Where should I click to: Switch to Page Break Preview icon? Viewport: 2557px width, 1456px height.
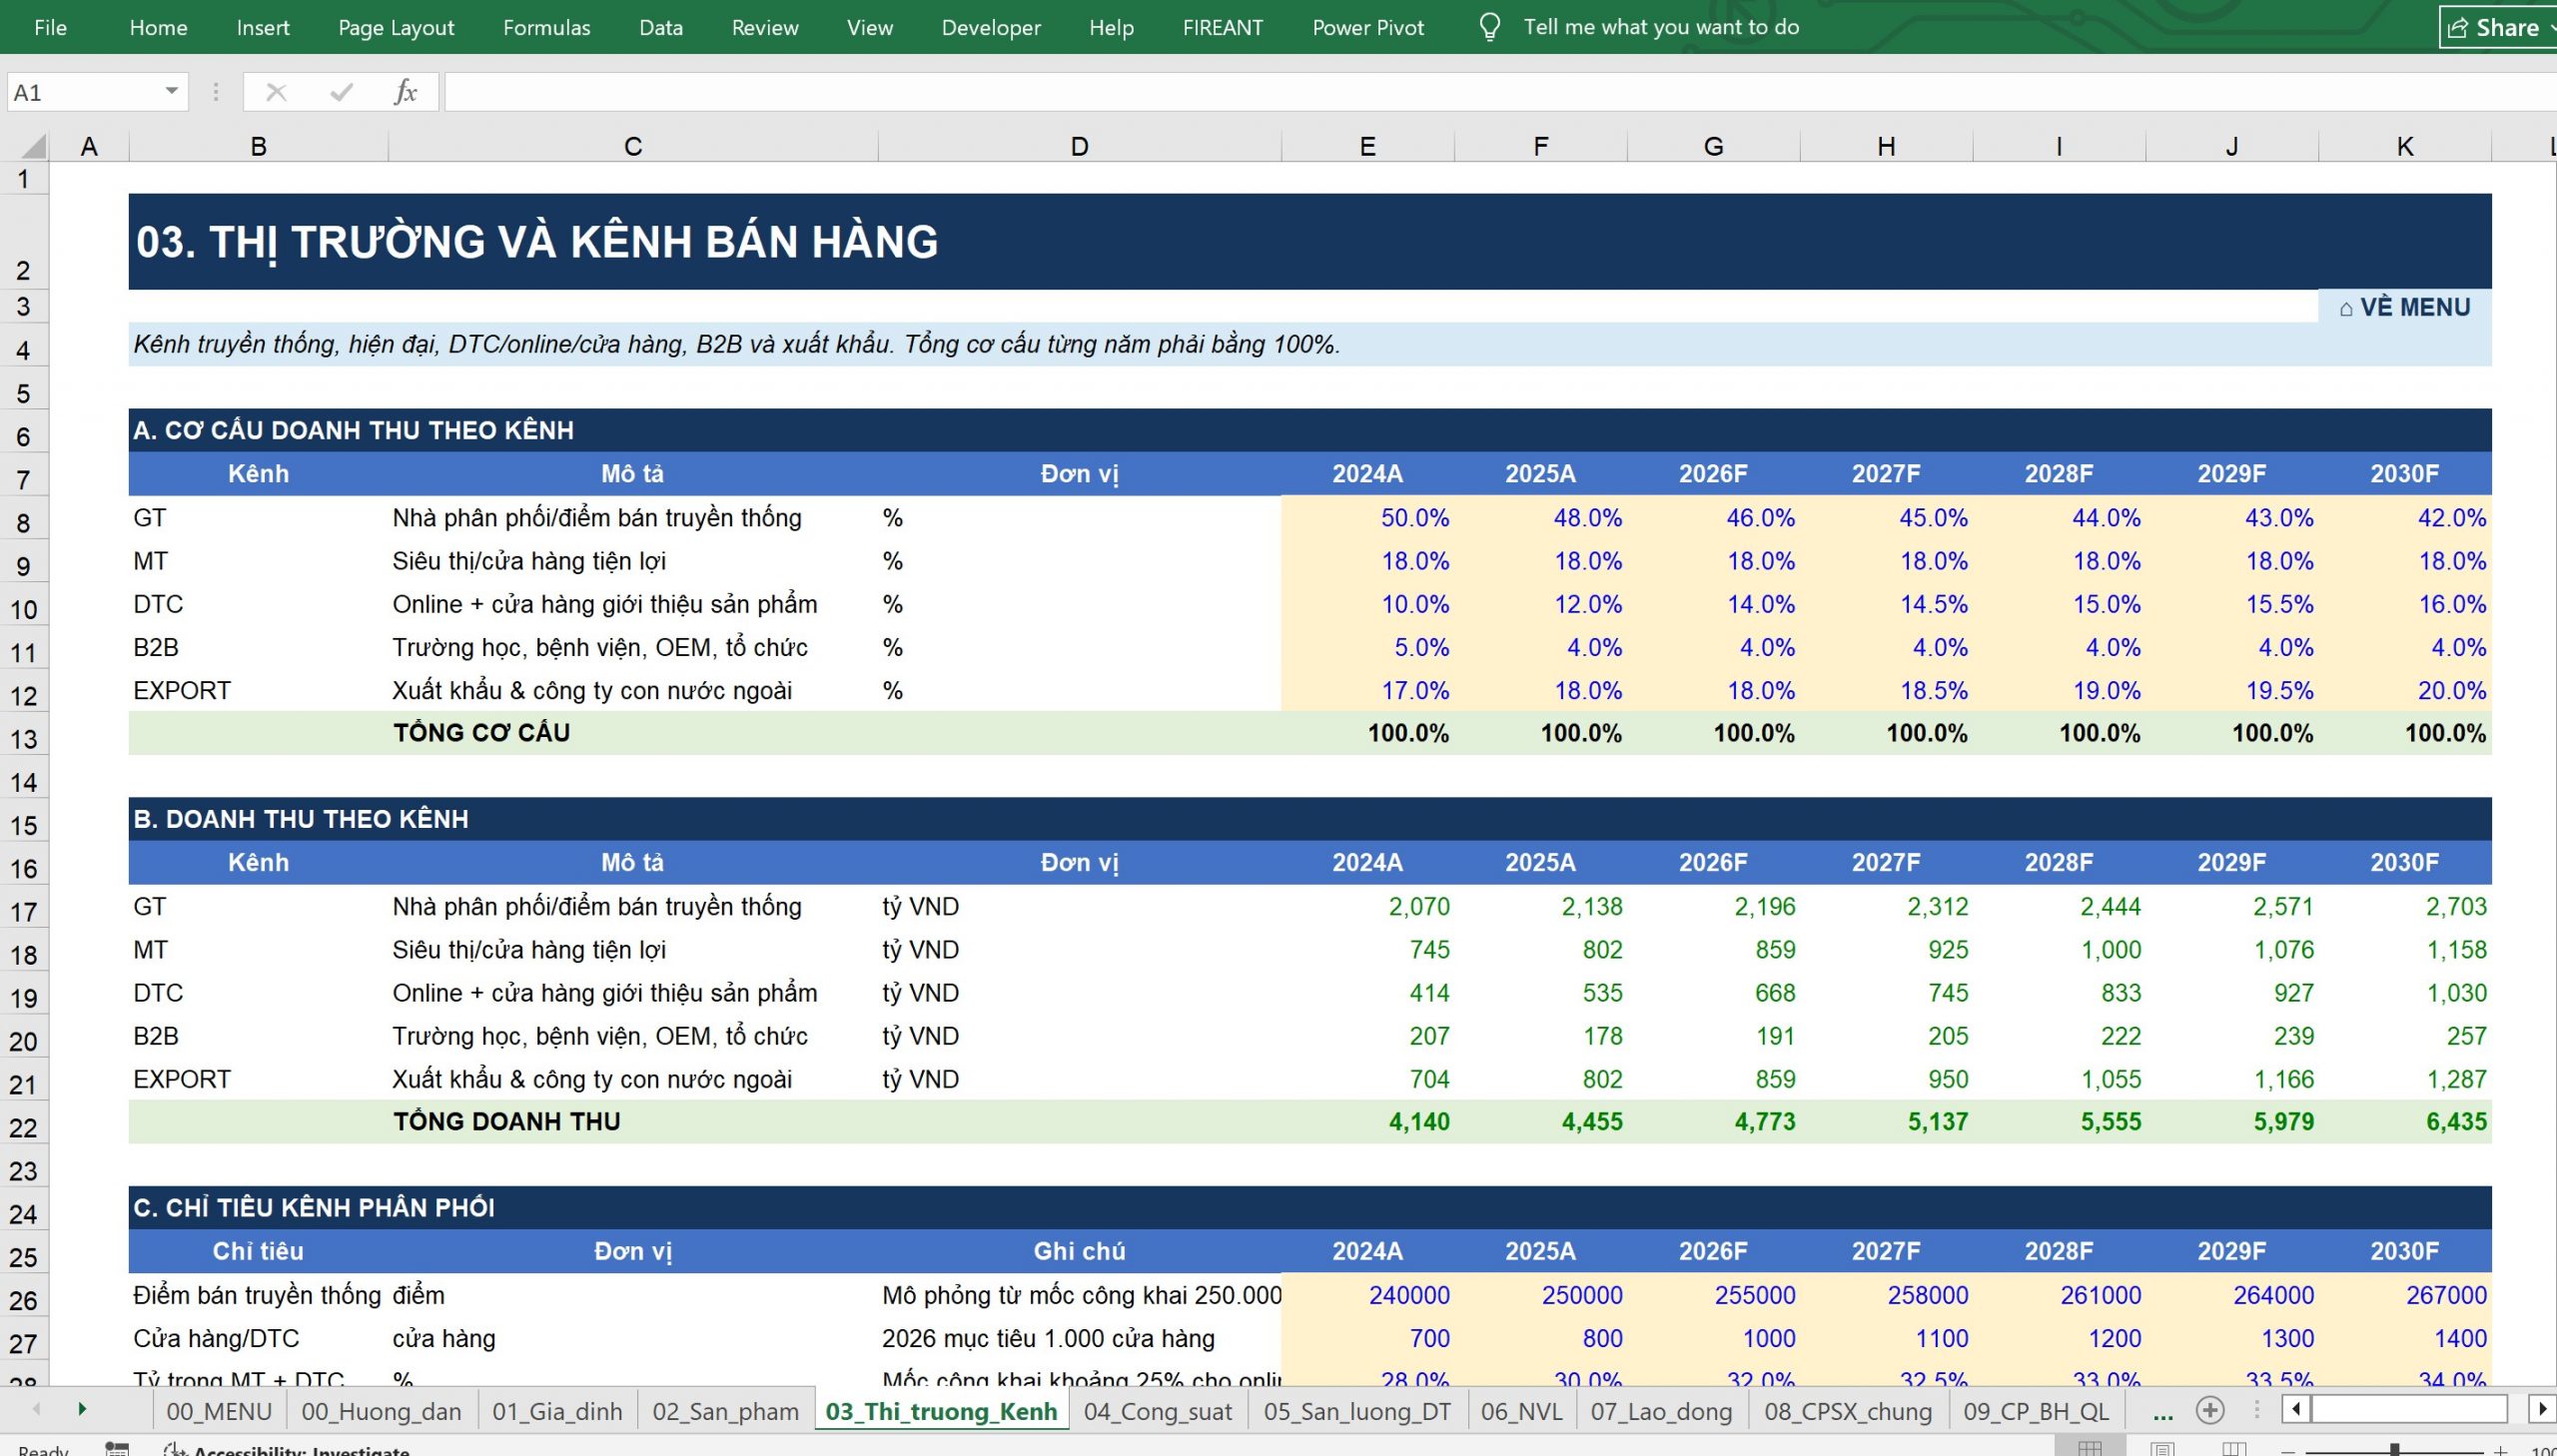coord(2233,1448)
